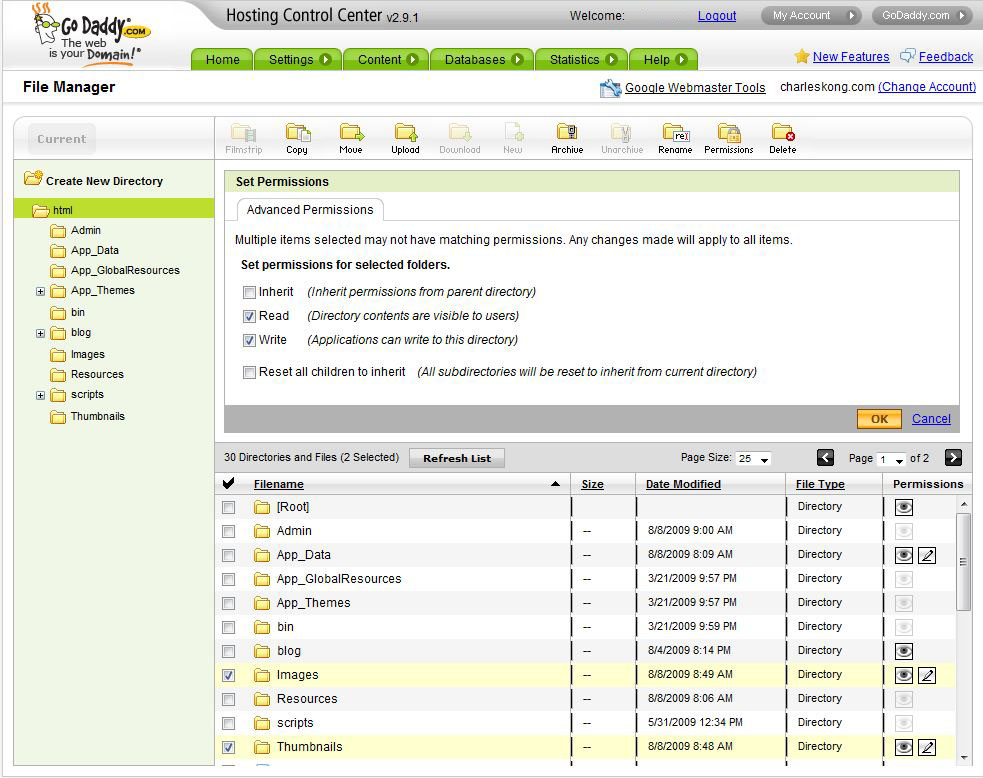Go to next page arrow

coord(953,458)
